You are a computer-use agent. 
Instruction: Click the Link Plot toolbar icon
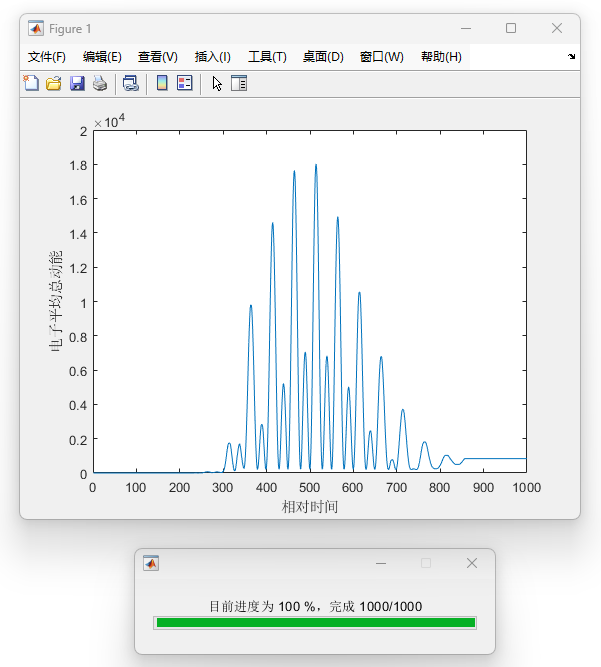point(130,84)
